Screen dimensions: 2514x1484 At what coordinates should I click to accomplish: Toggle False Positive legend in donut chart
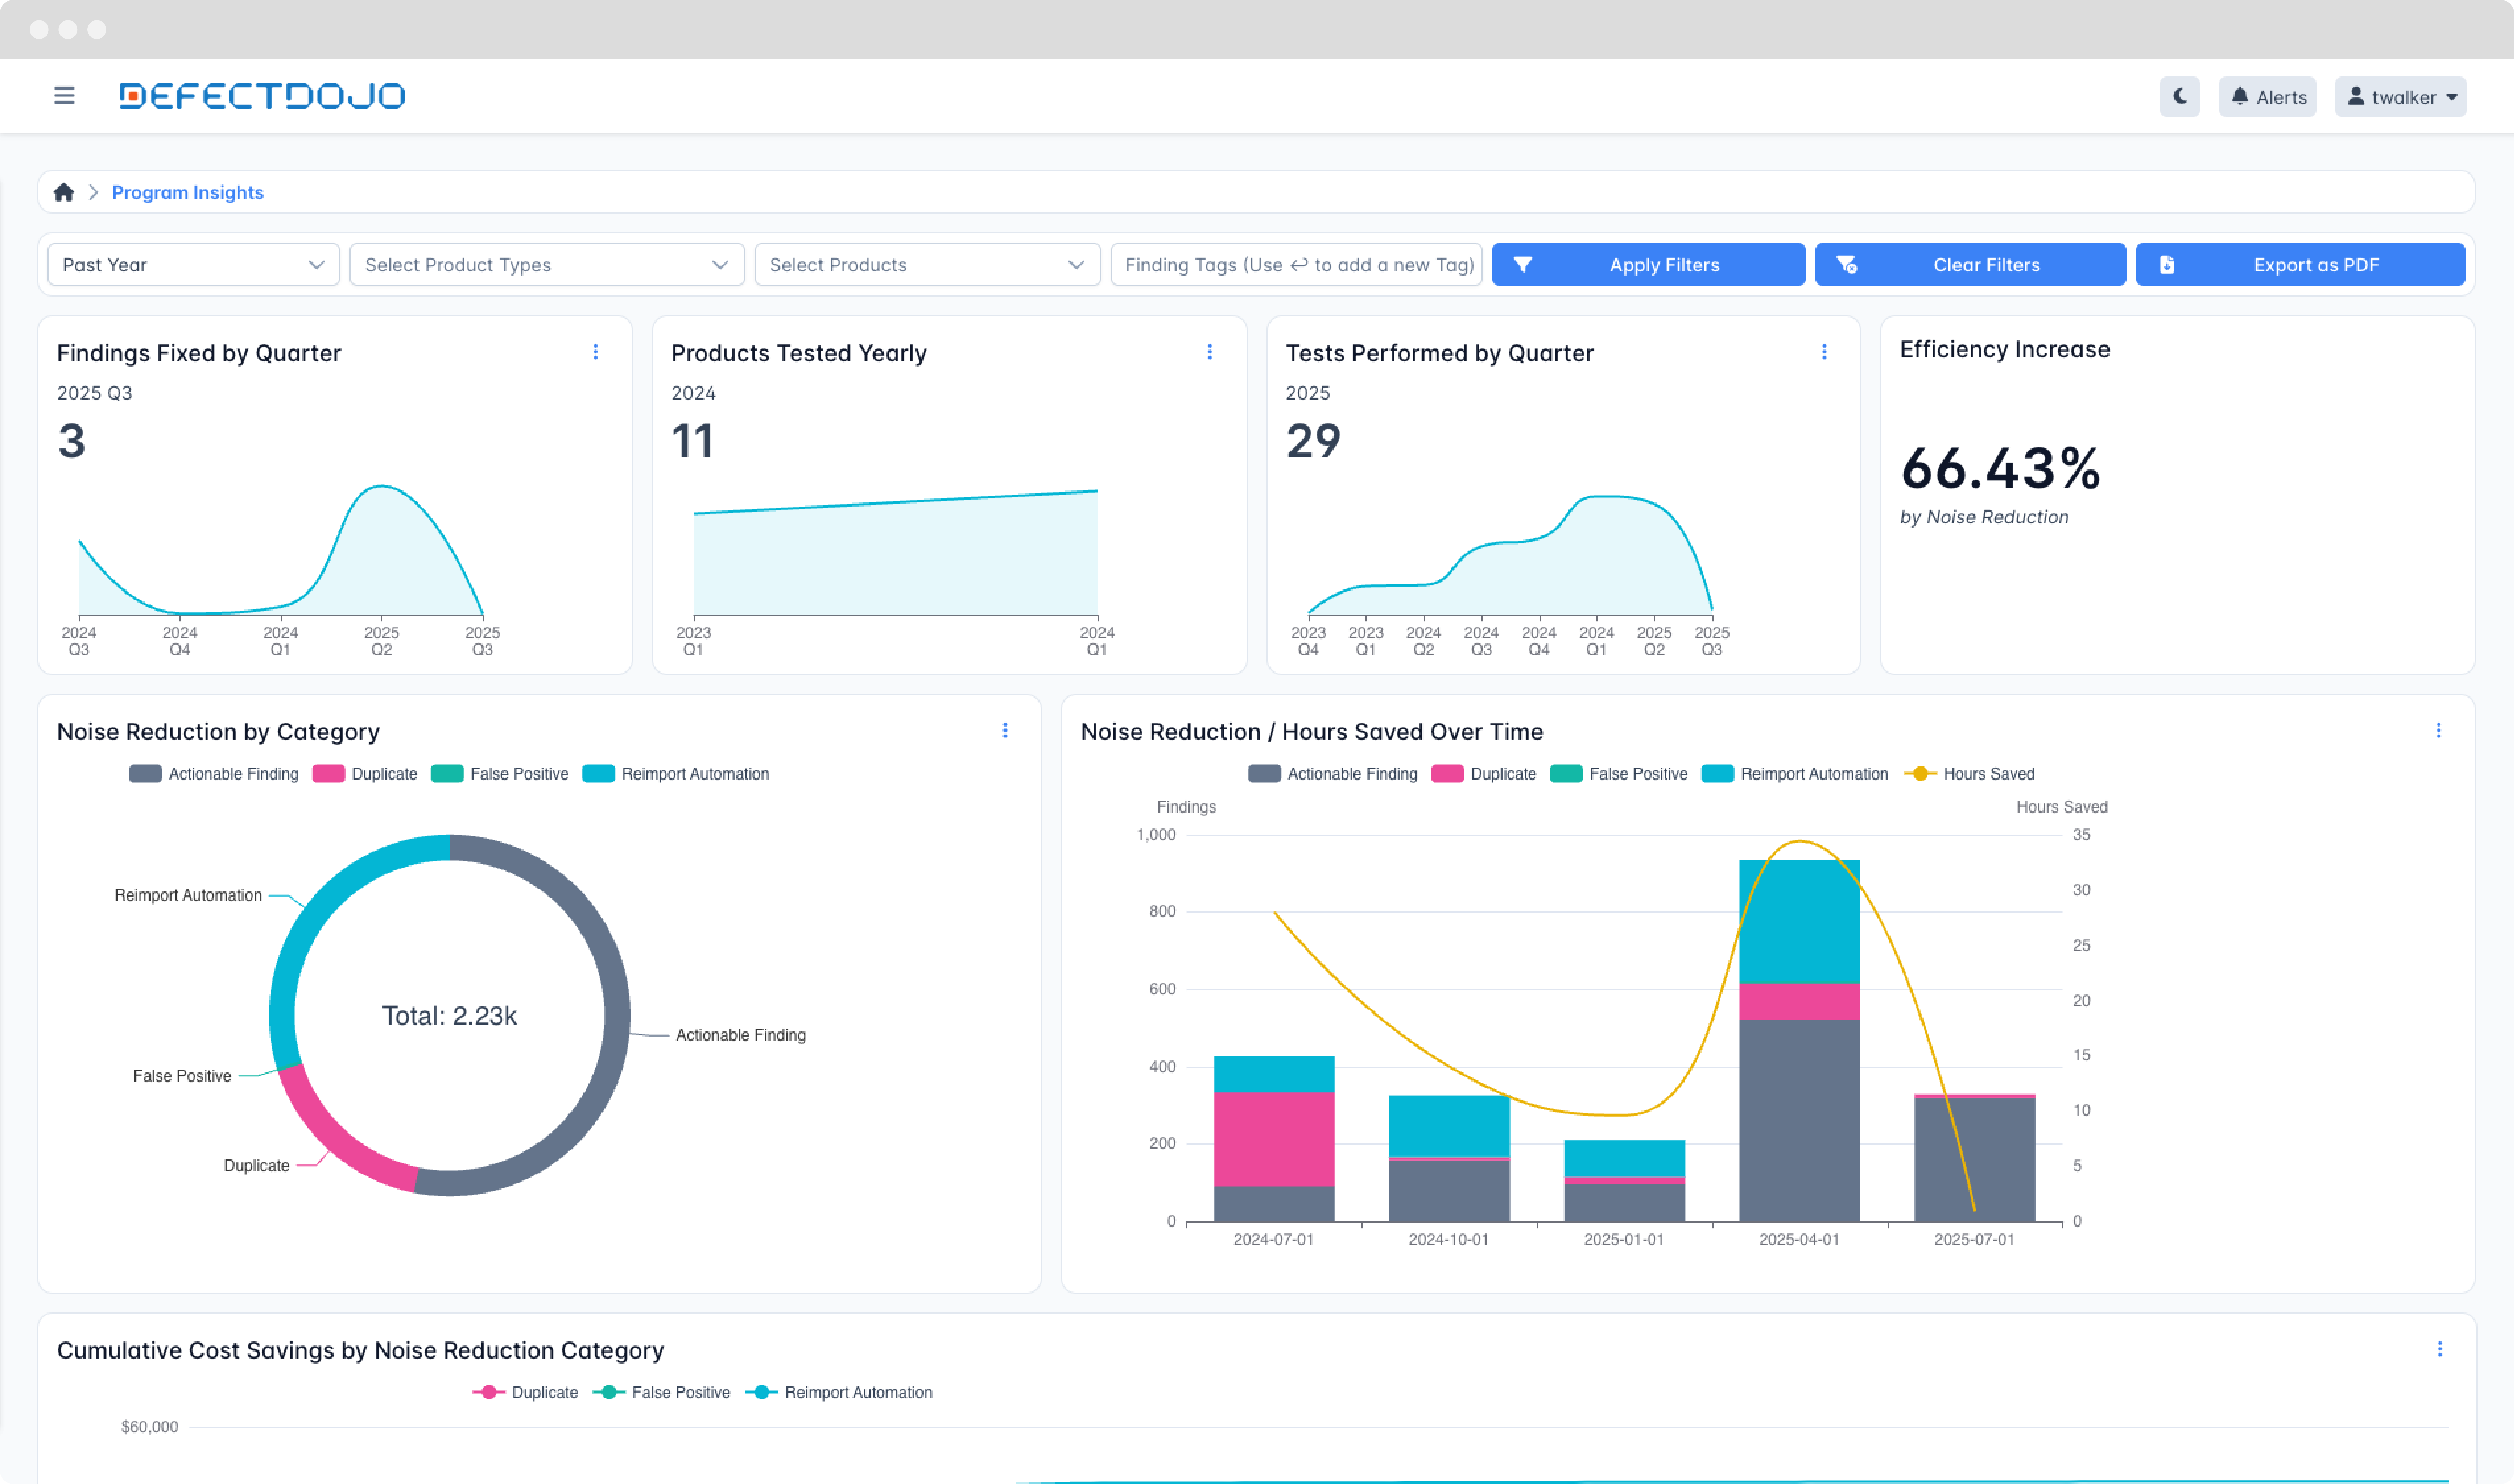[500, 774]
